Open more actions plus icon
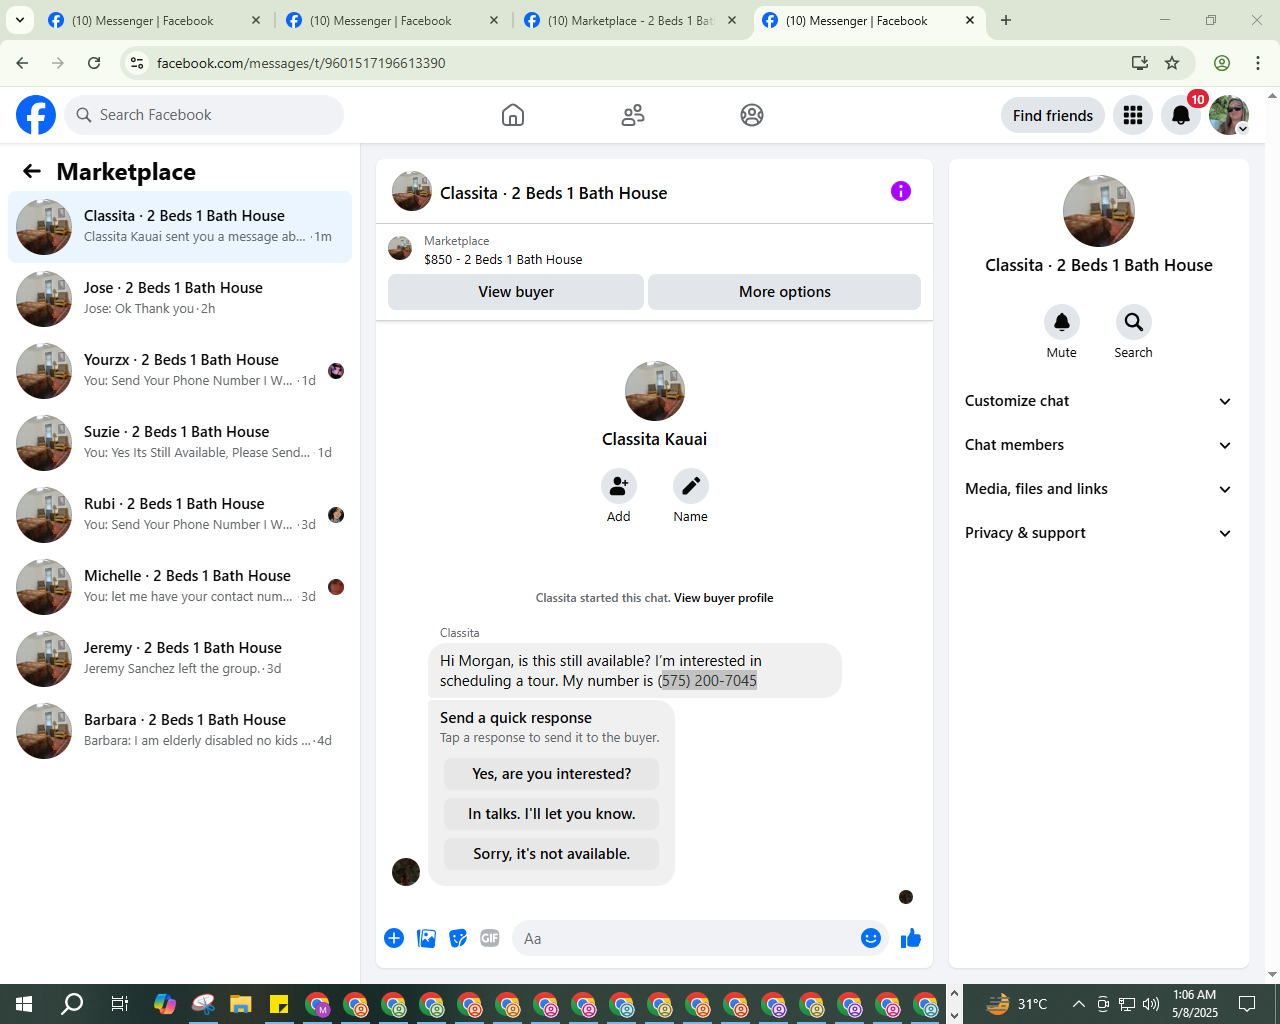 coord(394,938)
